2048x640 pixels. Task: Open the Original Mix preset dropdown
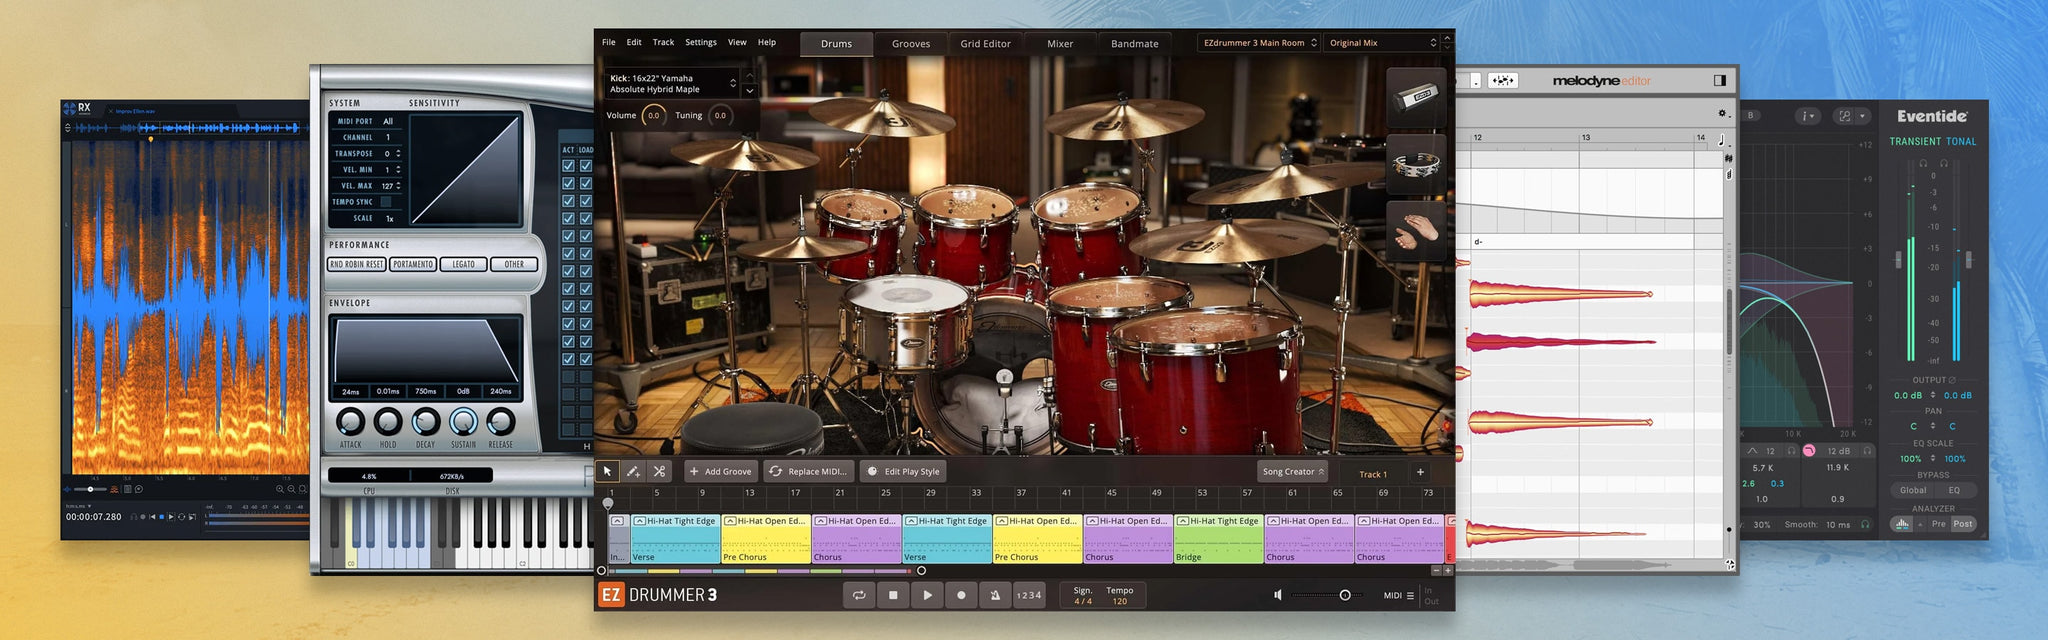tap(1381, 43)
